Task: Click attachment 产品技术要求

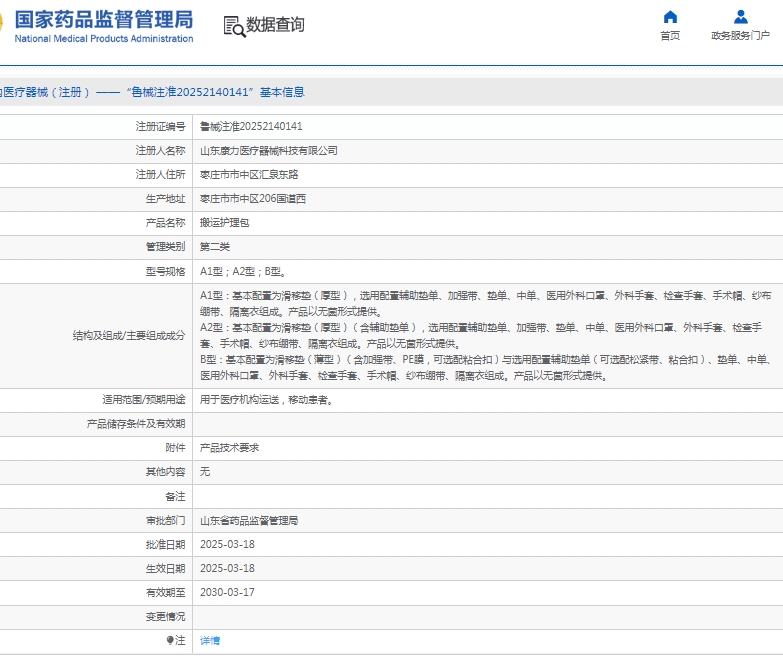Action: 229,448
